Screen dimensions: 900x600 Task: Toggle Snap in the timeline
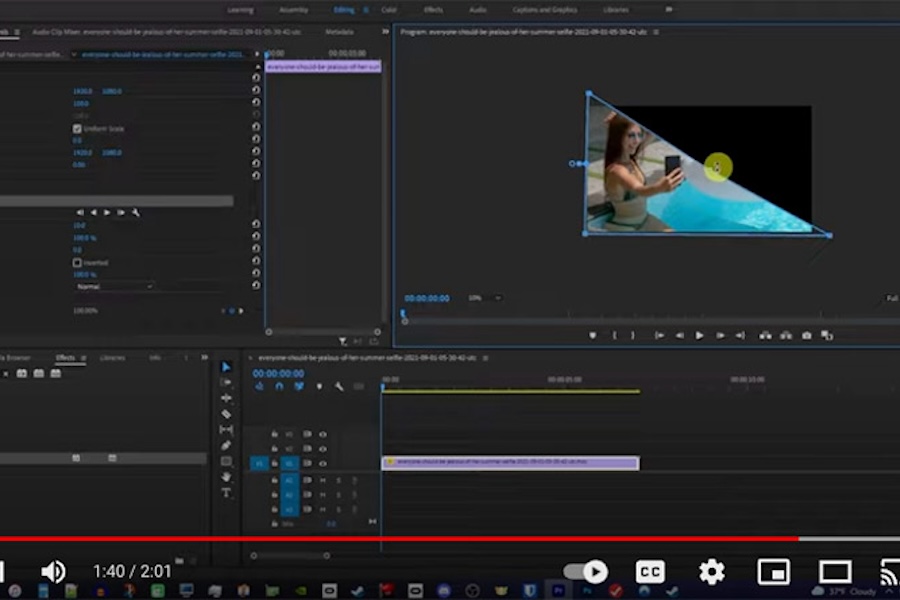(x=279, y=386)
